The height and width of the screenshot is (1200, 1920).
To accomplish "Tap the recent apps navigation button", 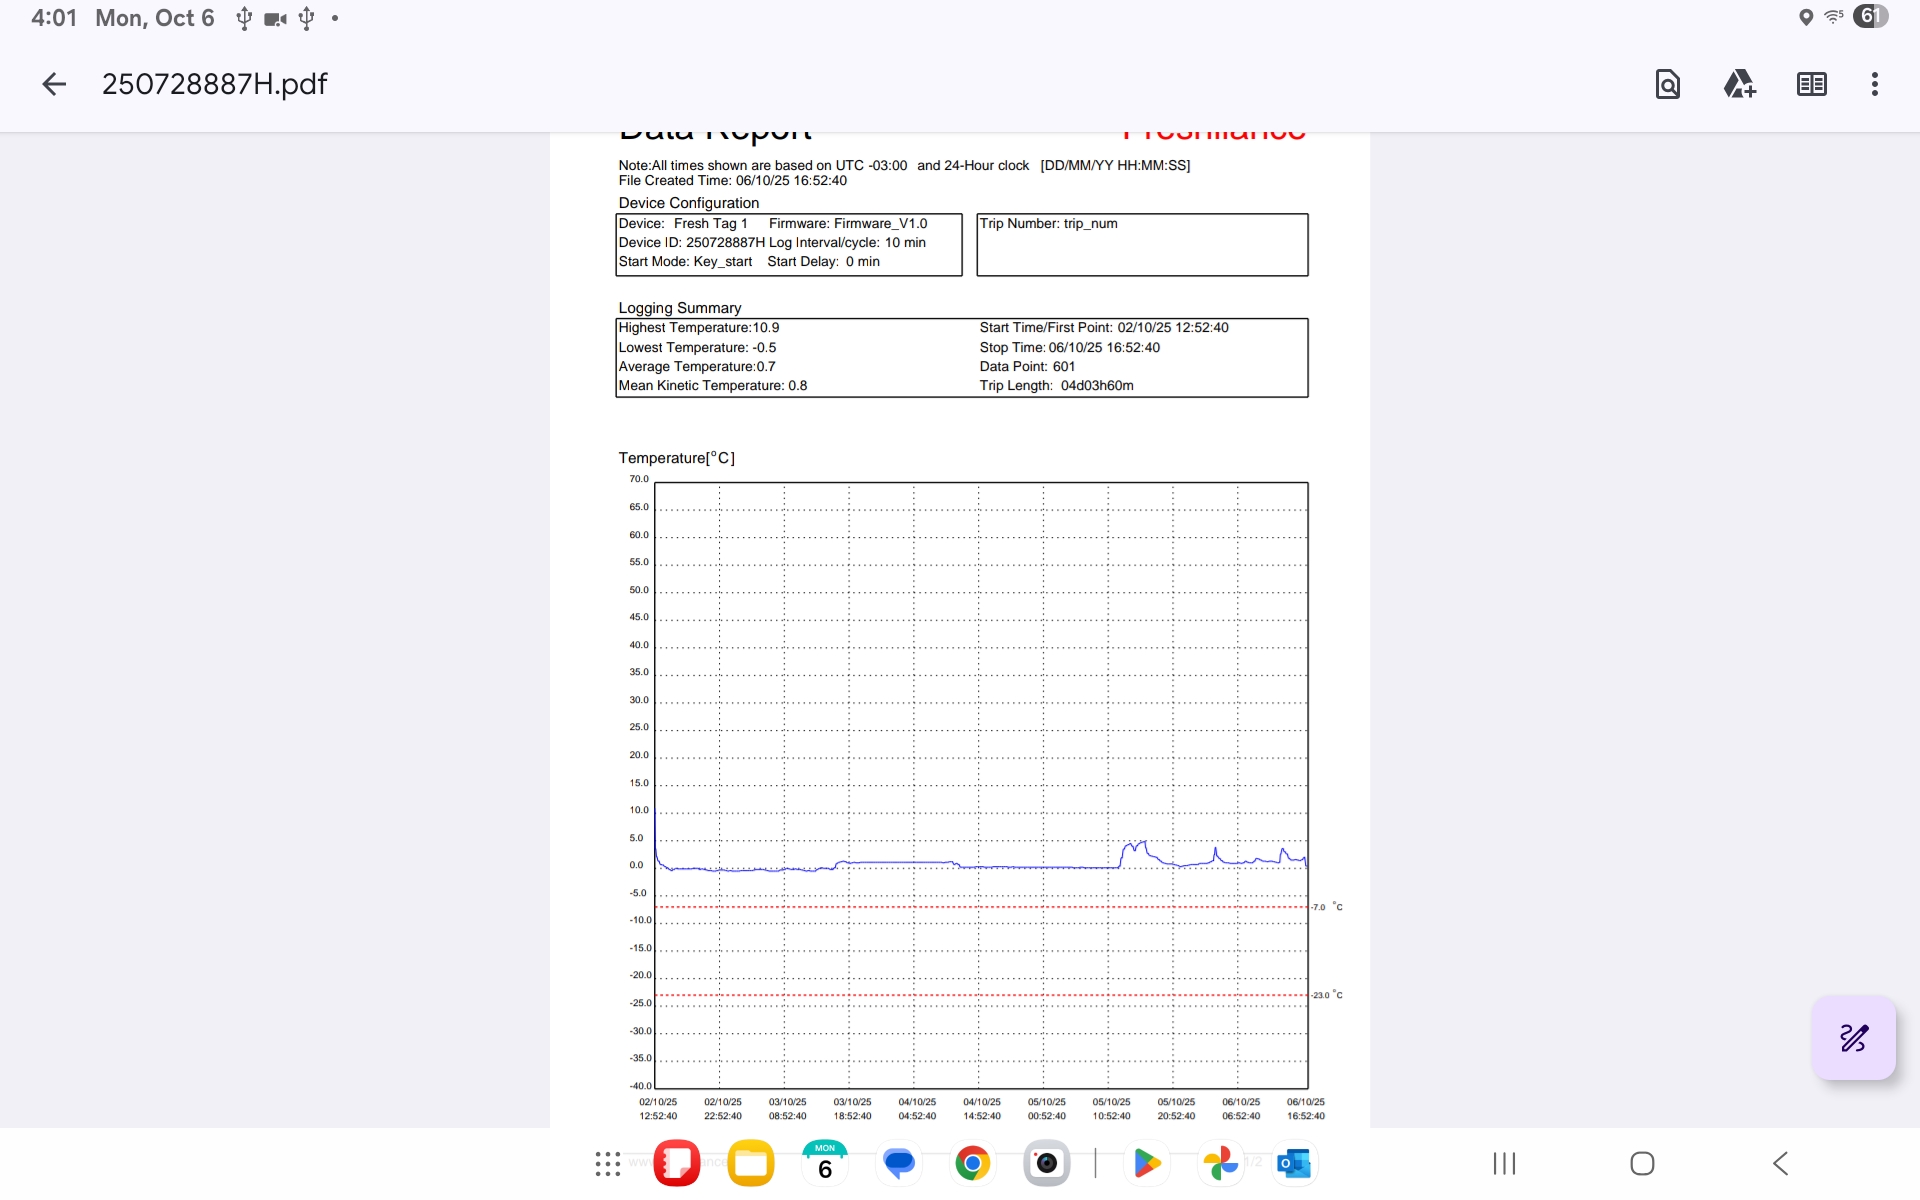I will 1504,1163.
